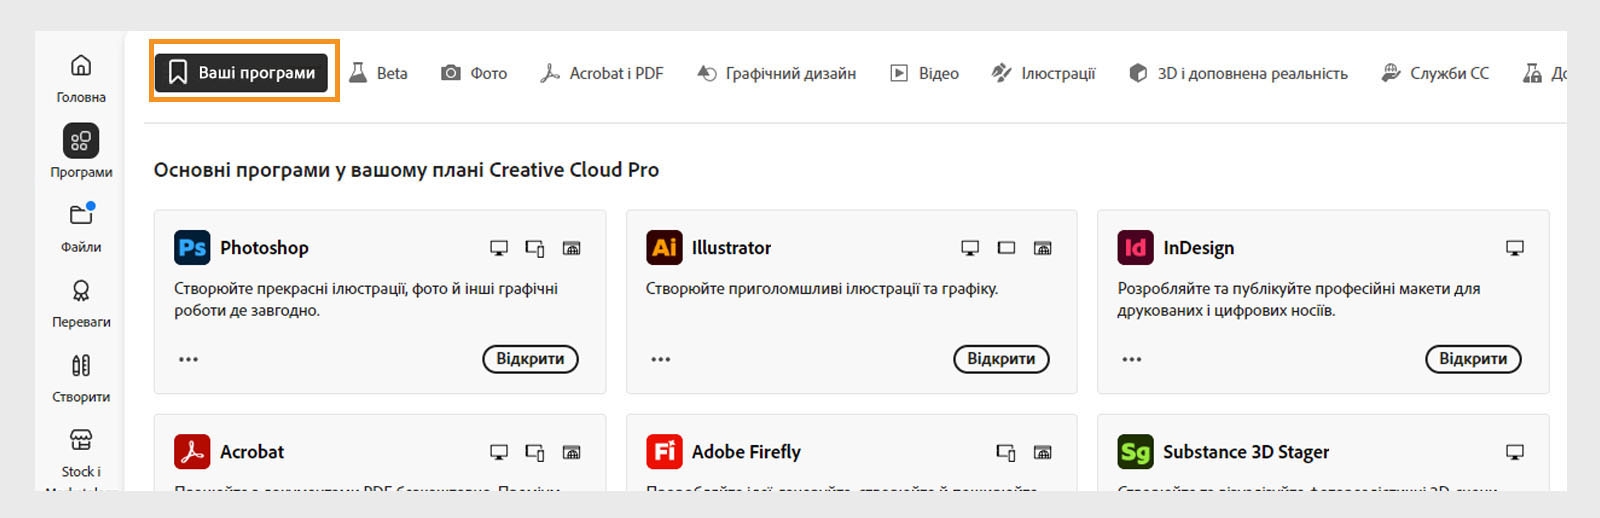Switch to the Відео tab
The width and height of the screenshot is (1600, 518).
(924, 73)
